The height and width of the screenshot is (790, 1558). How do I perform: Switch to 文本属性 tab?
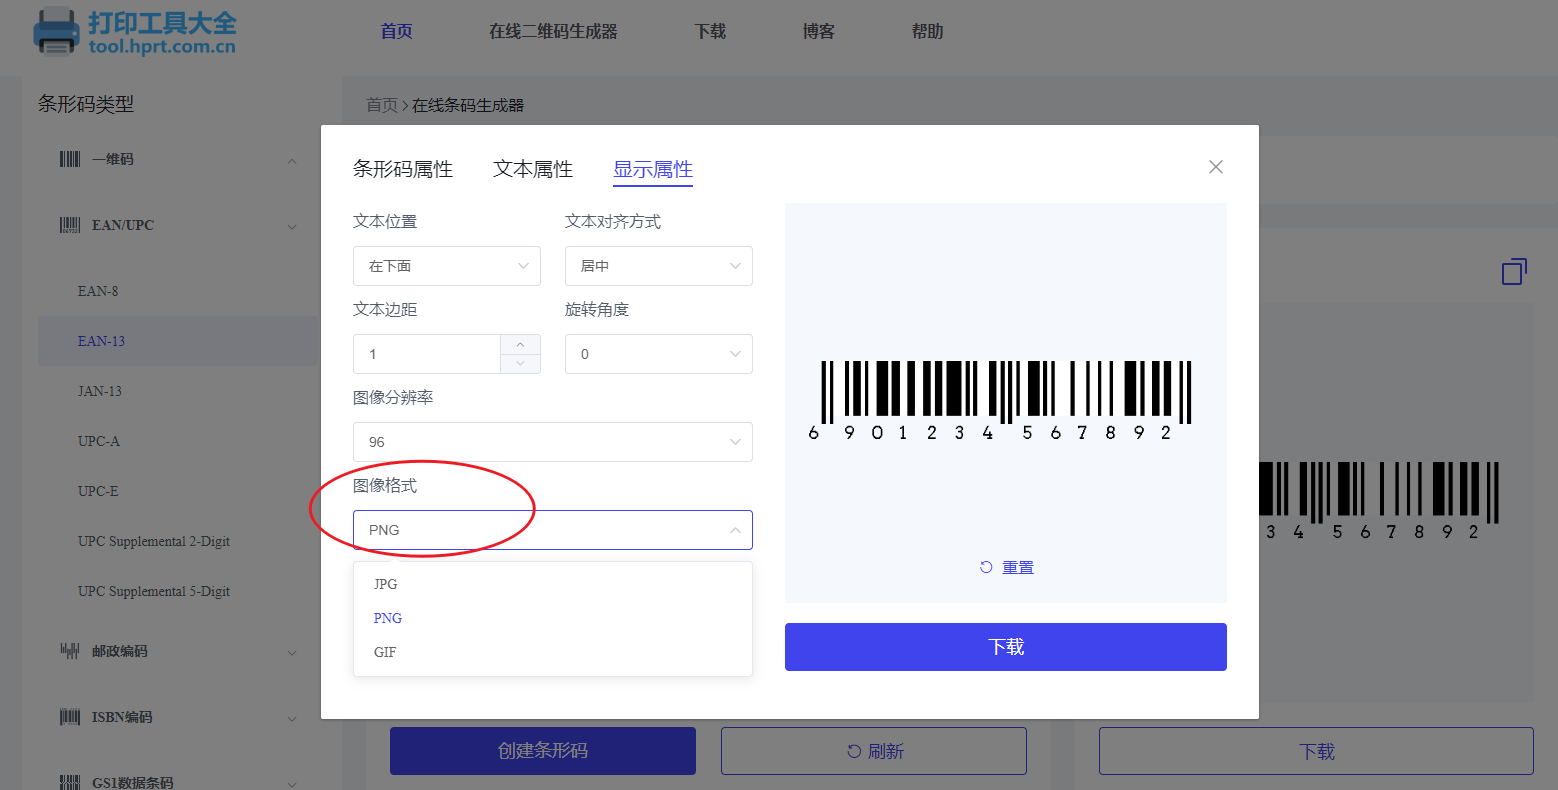[533, 169]
